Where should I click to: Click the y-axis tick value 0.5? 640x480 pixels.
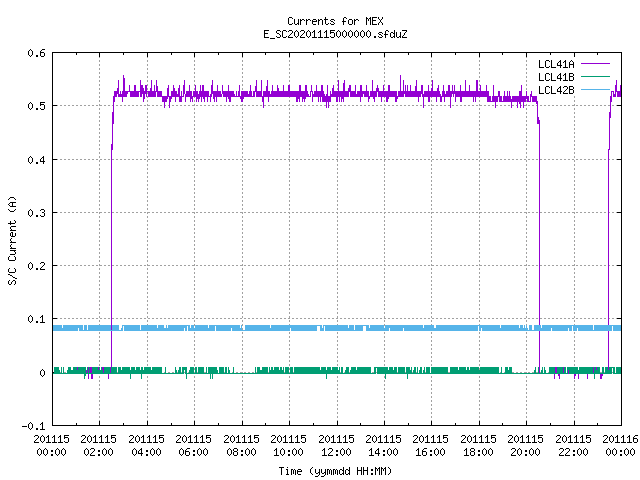[x=36, y=106]
